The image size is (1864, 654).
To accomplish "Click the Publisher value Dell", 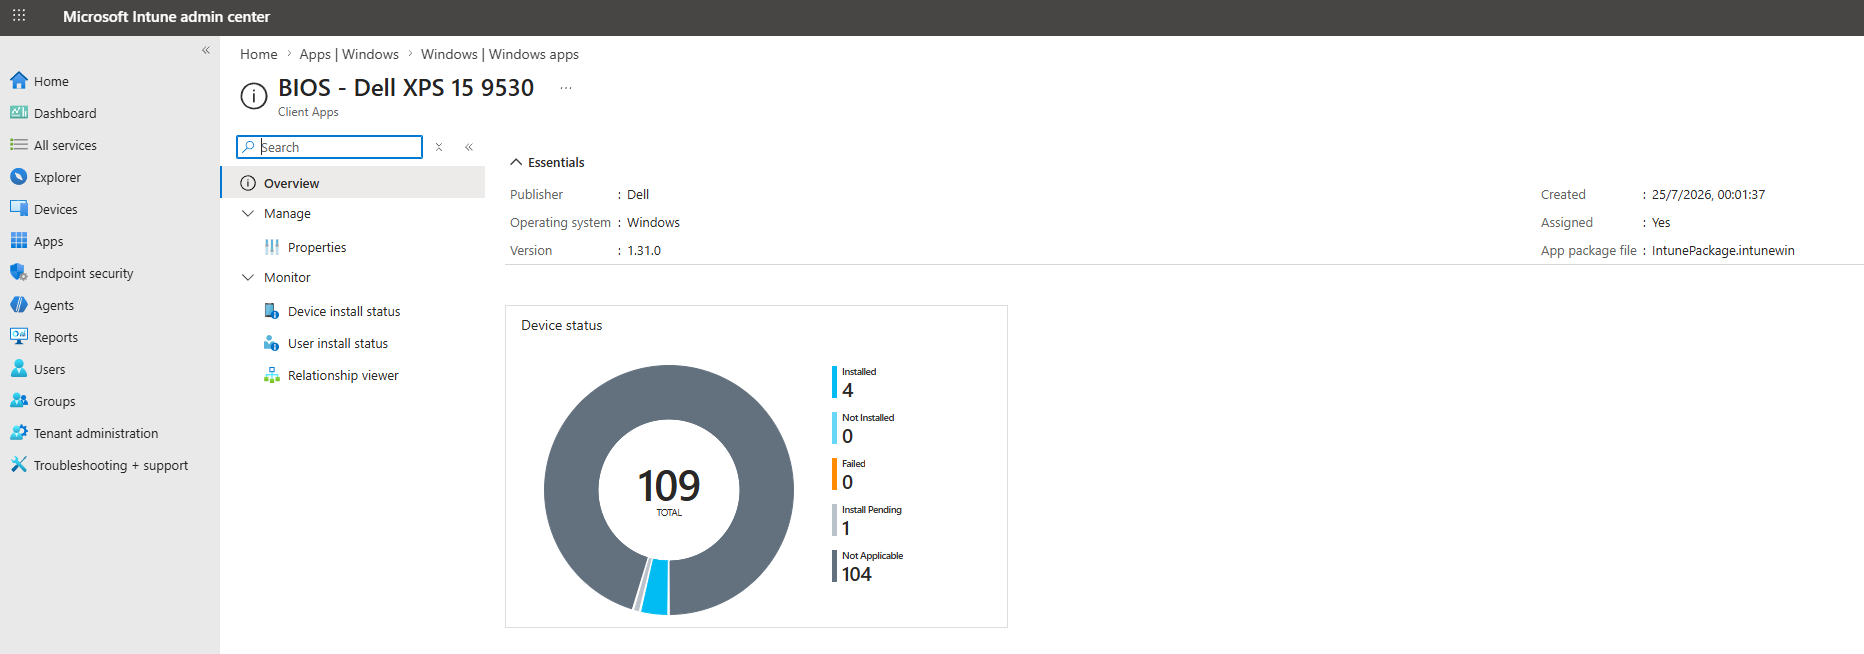I will pyautogui.click(x=638, y=194).
